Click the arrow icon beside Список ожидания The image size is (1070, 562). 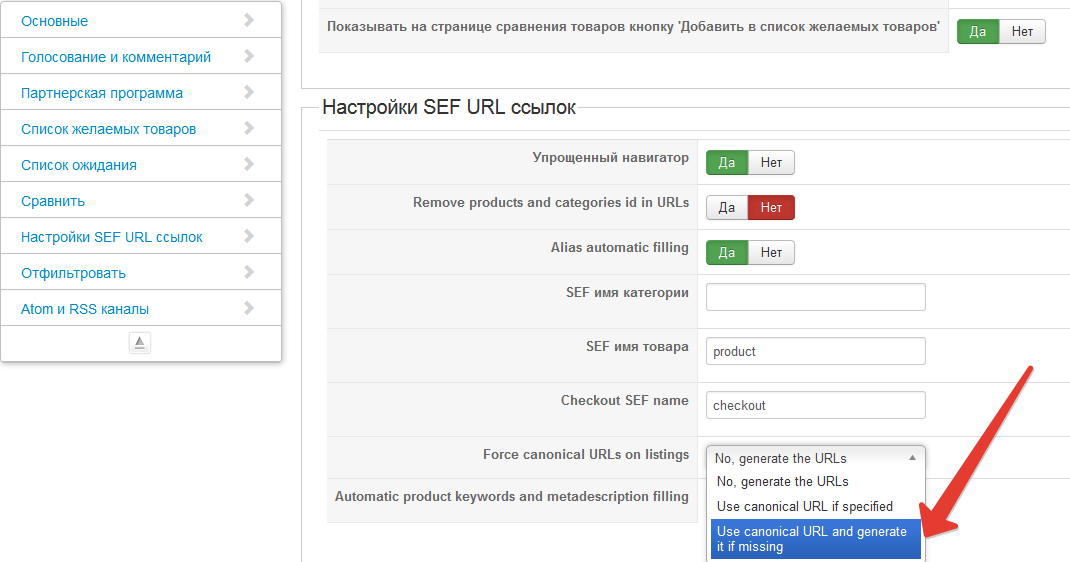pyautogui.click(x=249, y=165)
